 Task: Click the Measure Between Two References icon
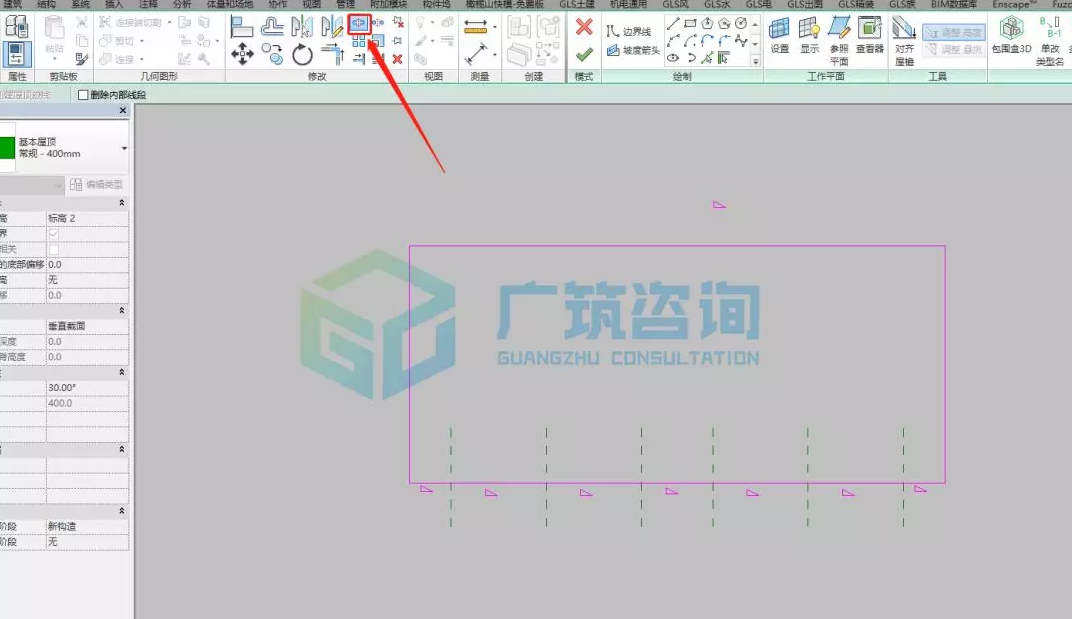pos(476,27)
